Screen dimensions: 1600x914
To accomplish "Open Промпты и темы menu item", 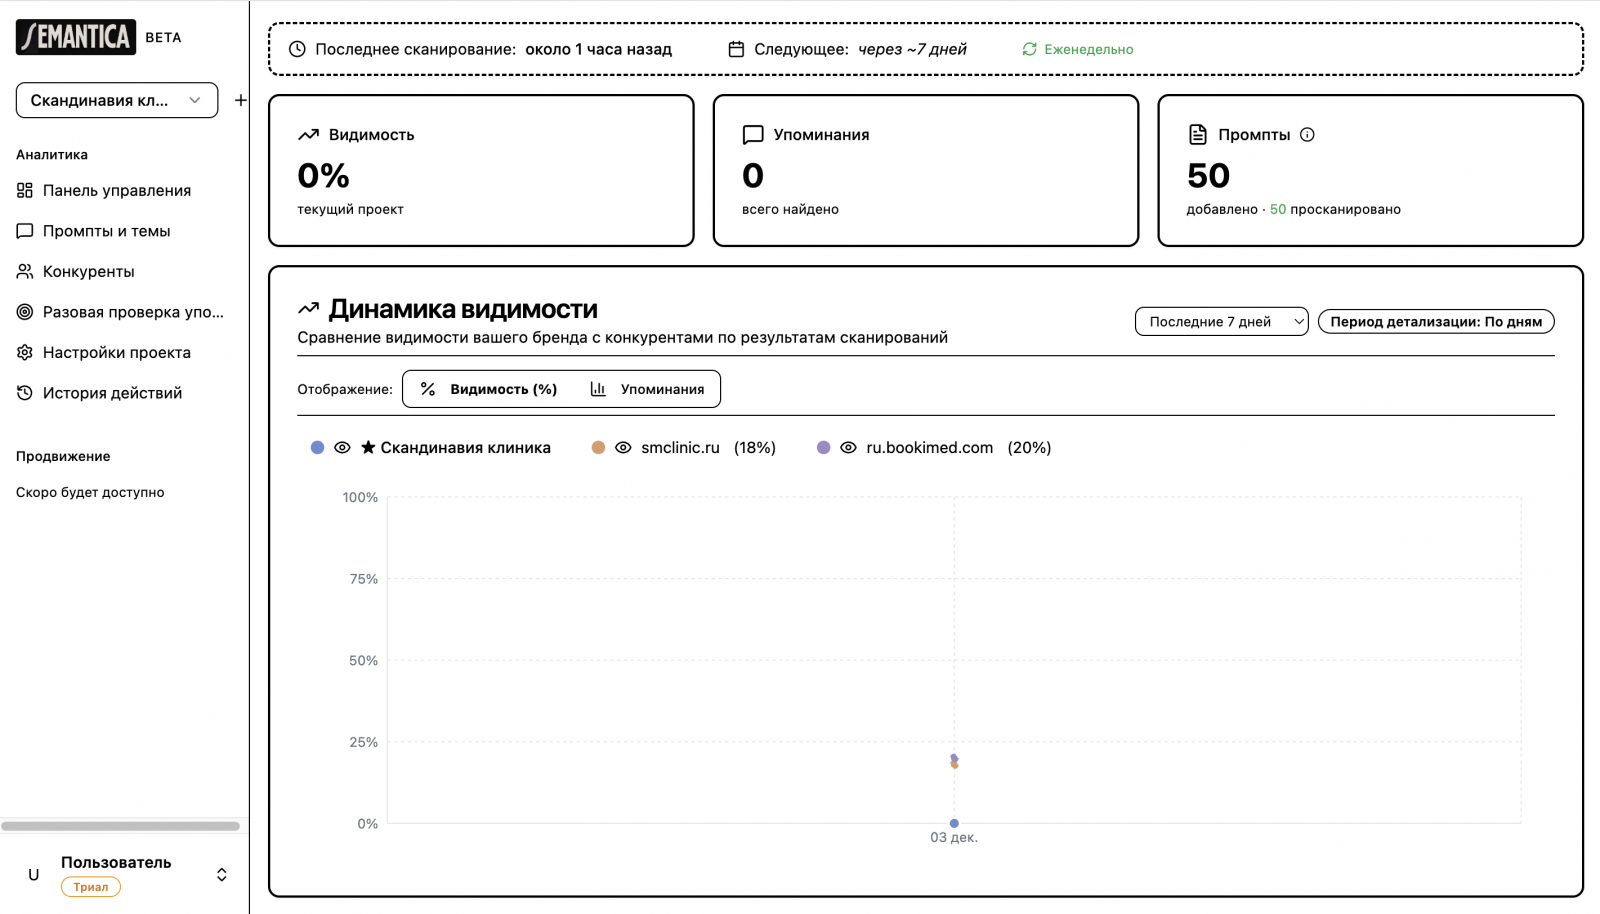I will pyautogui.click(x=106, y=231).
